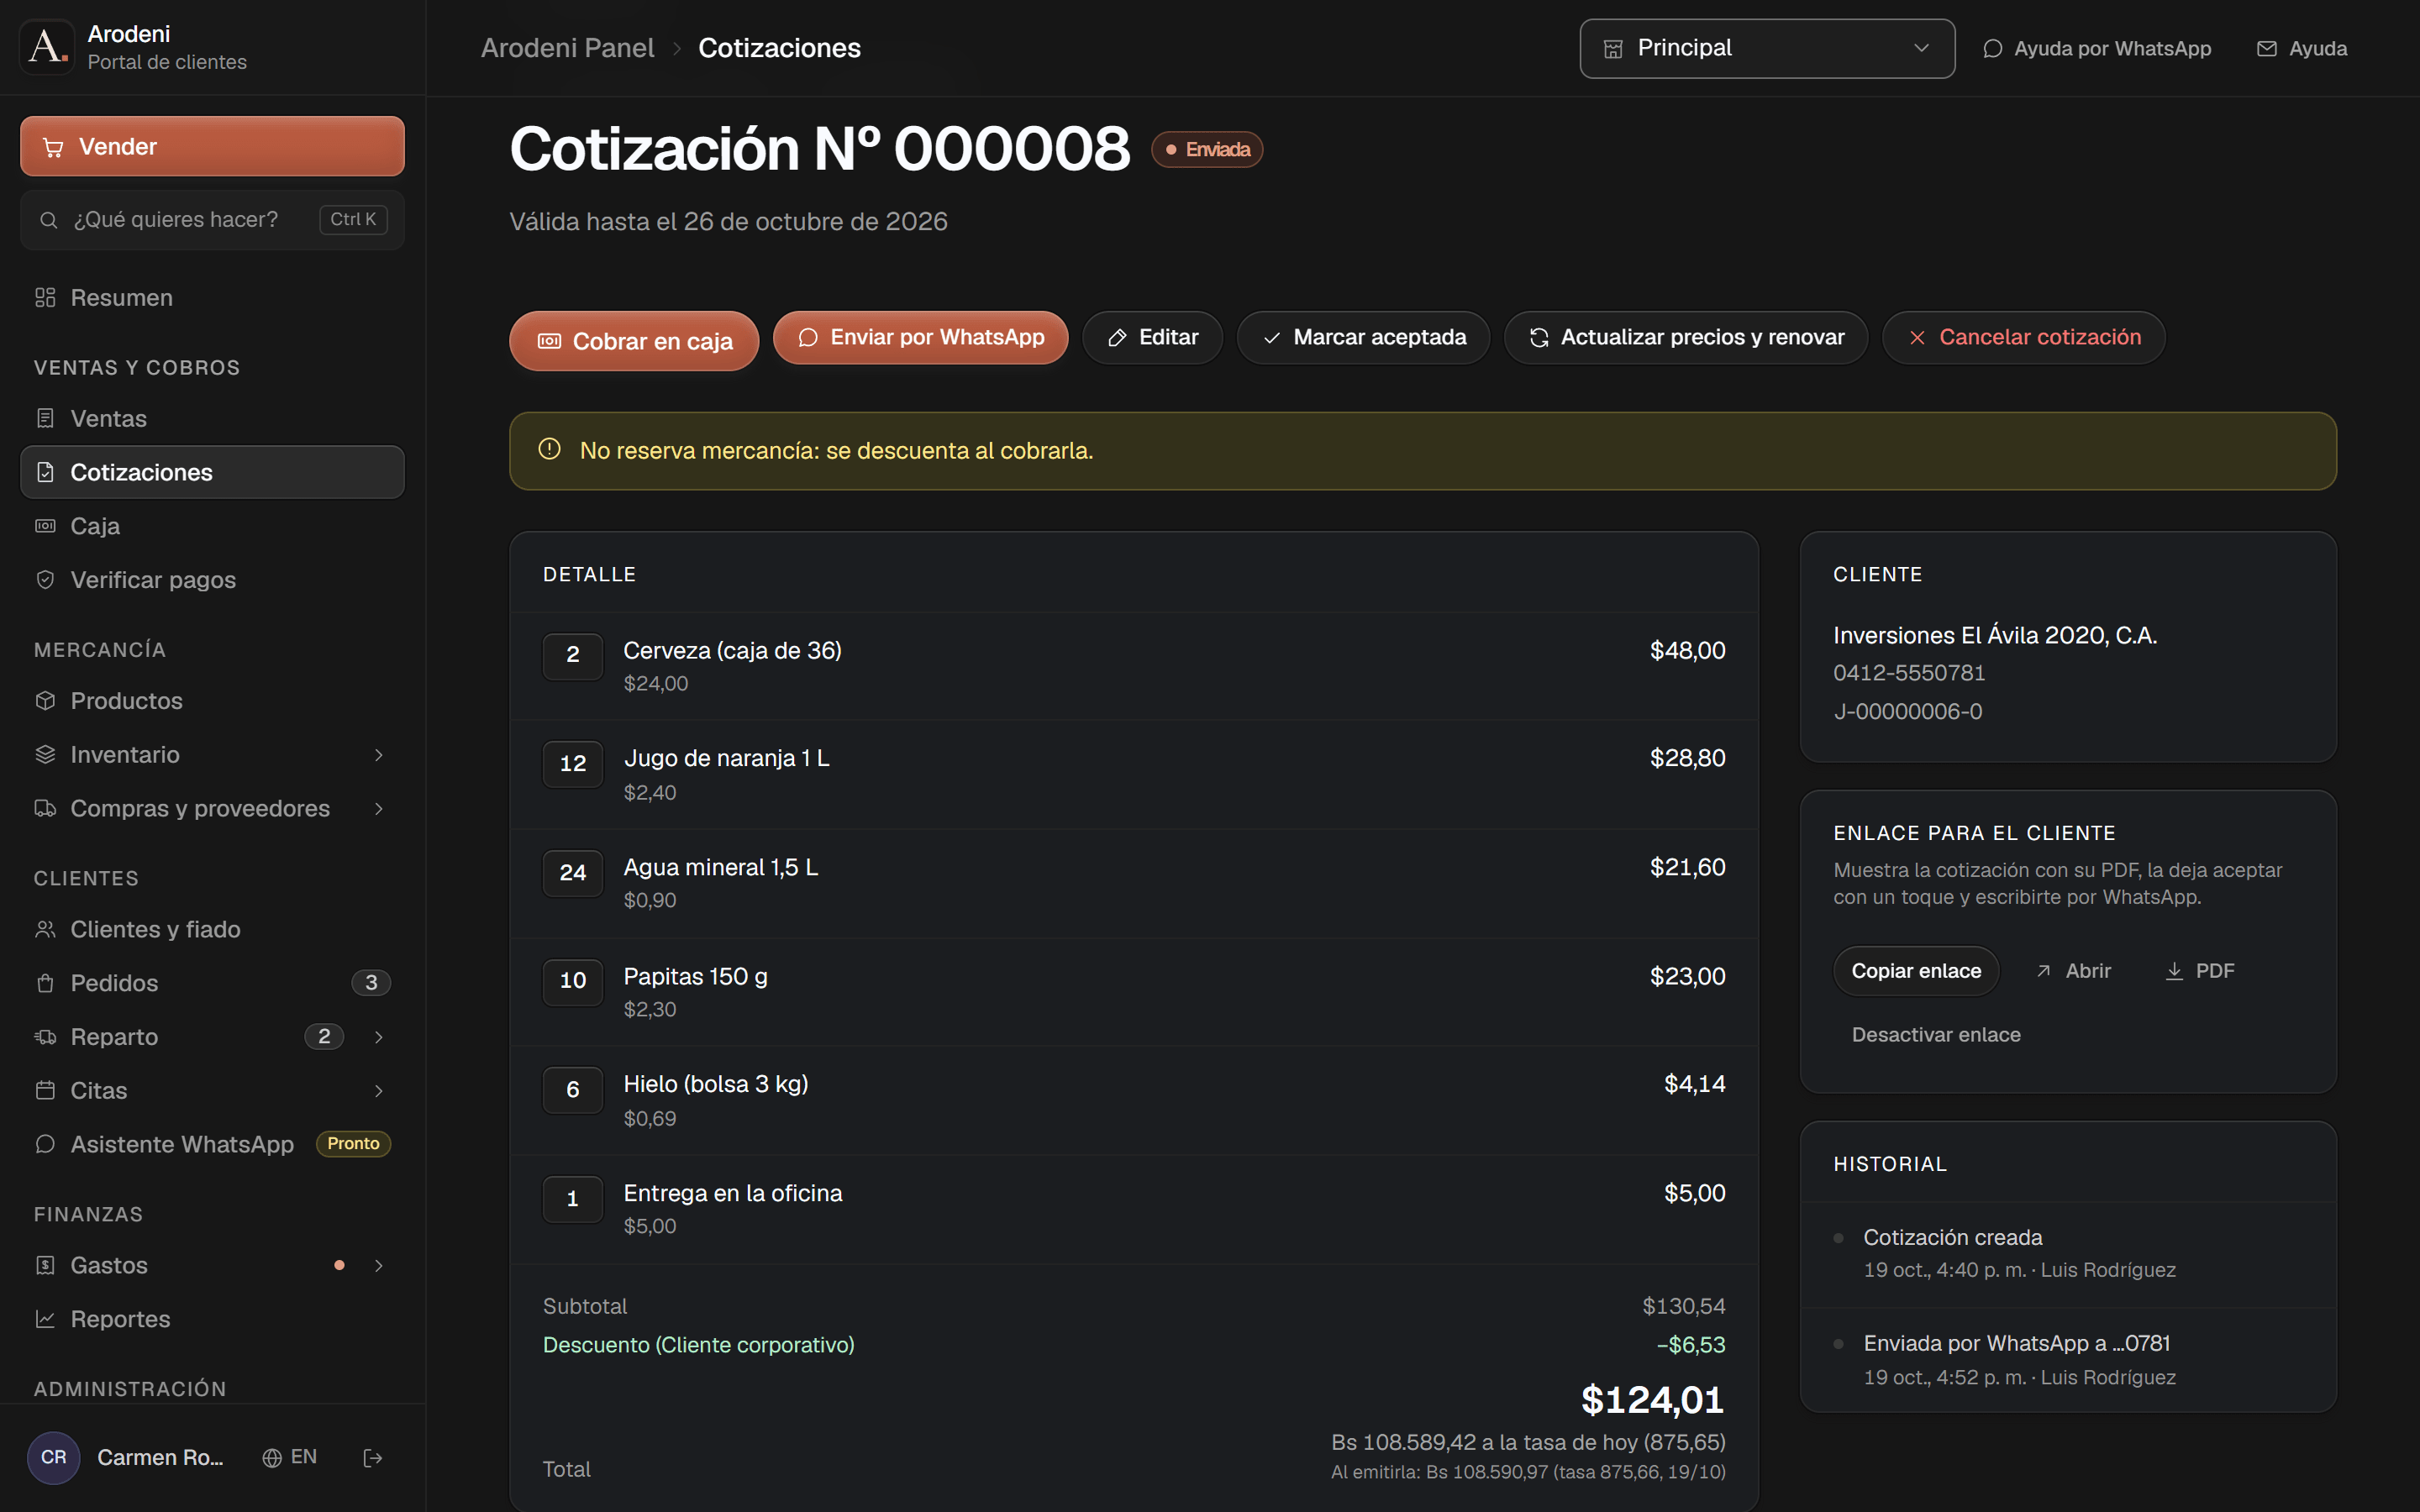Image resolution: width=2420 pixels, height=1512 pixels.
Task: Open the Principal branch dropdown
Action: click(x=1767, y=48)
